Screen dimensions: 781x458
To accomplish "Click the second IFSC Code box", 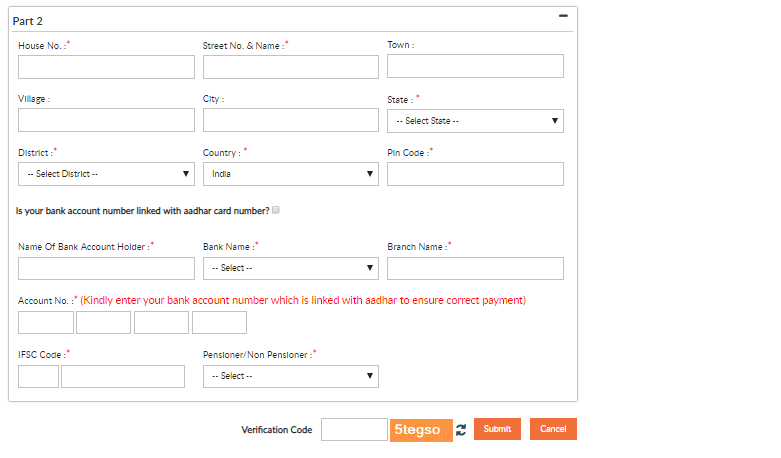I will tap(123, 376).
